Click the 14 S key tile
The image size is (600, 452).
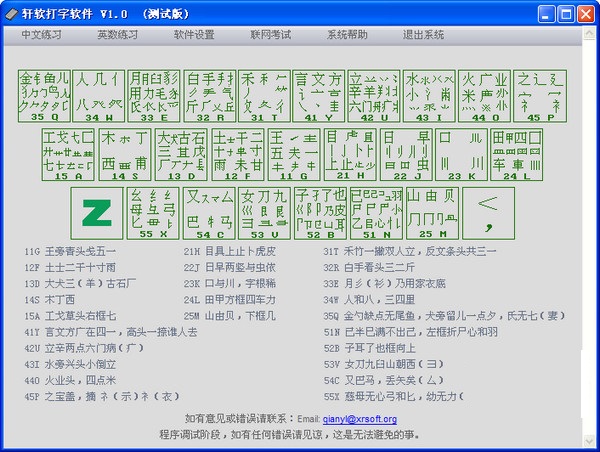[x=125, y=155]
